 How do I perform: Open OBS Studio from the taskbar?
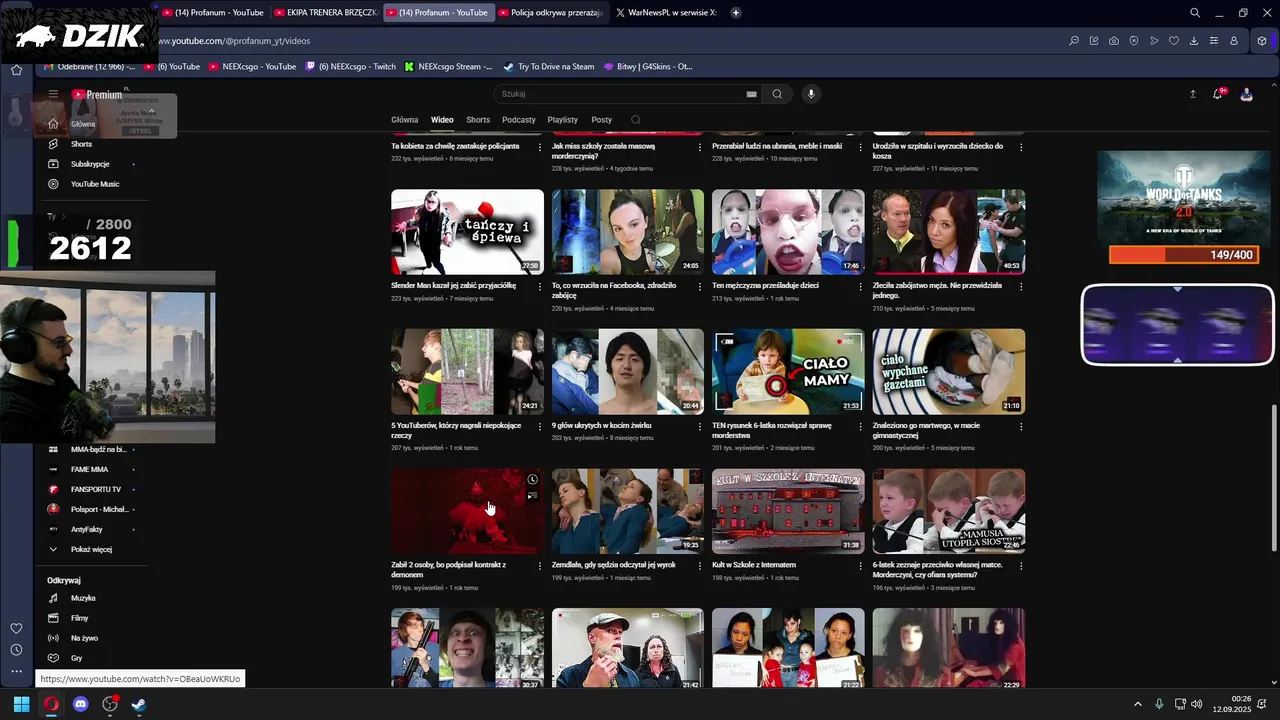pos(110,704)
